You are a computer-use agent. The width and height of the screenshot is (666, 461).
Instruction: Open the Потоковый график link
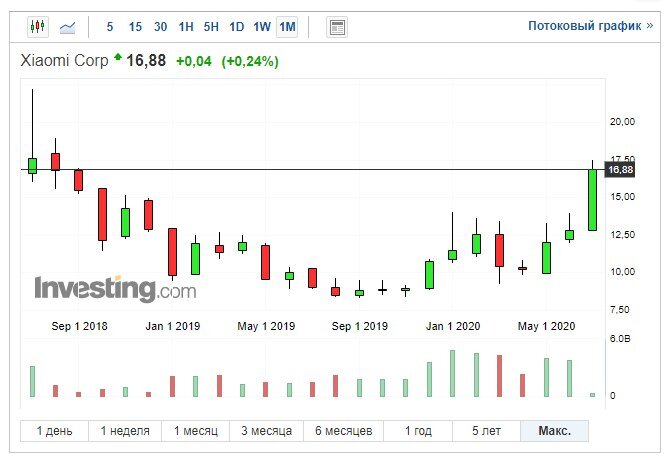(590, 26)
